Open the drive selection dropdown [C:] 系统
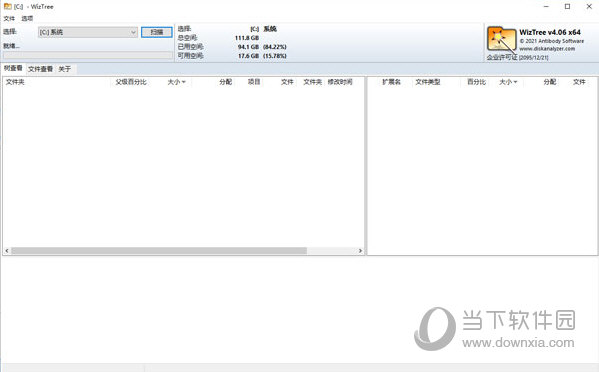Screen dimensions: 599x372 88,32
